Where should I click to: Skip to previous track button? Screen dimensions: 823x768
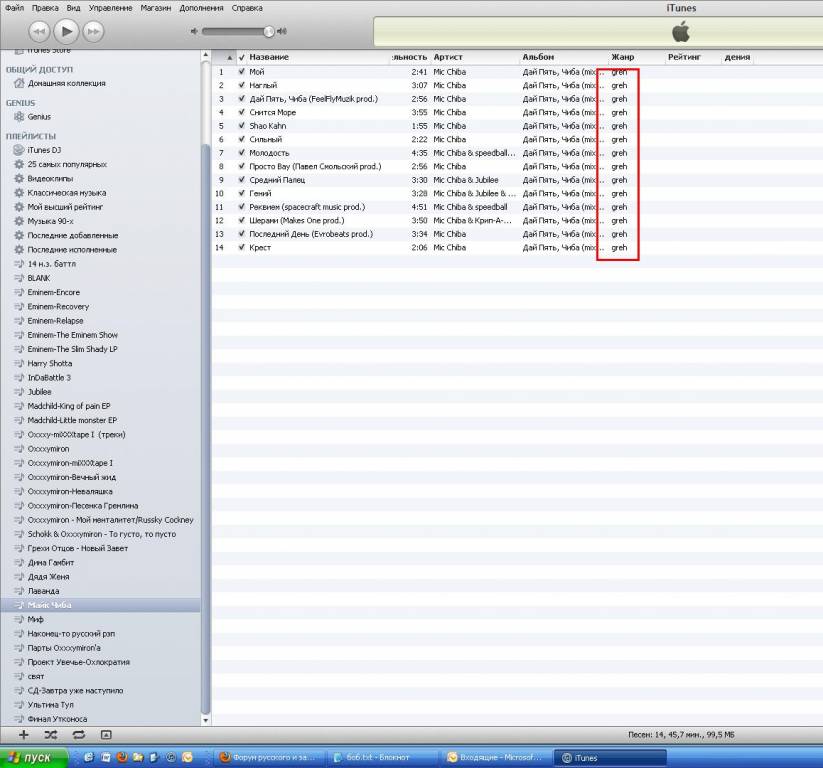coord(39,31)
